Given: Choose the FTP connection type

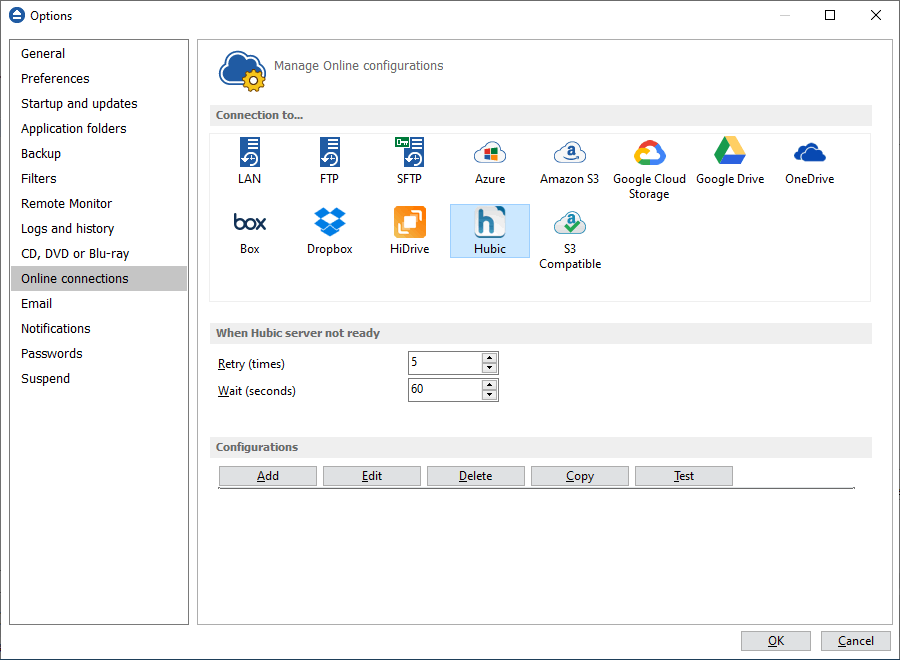Looking at the screenshot, I should click(x=329, y=161).
